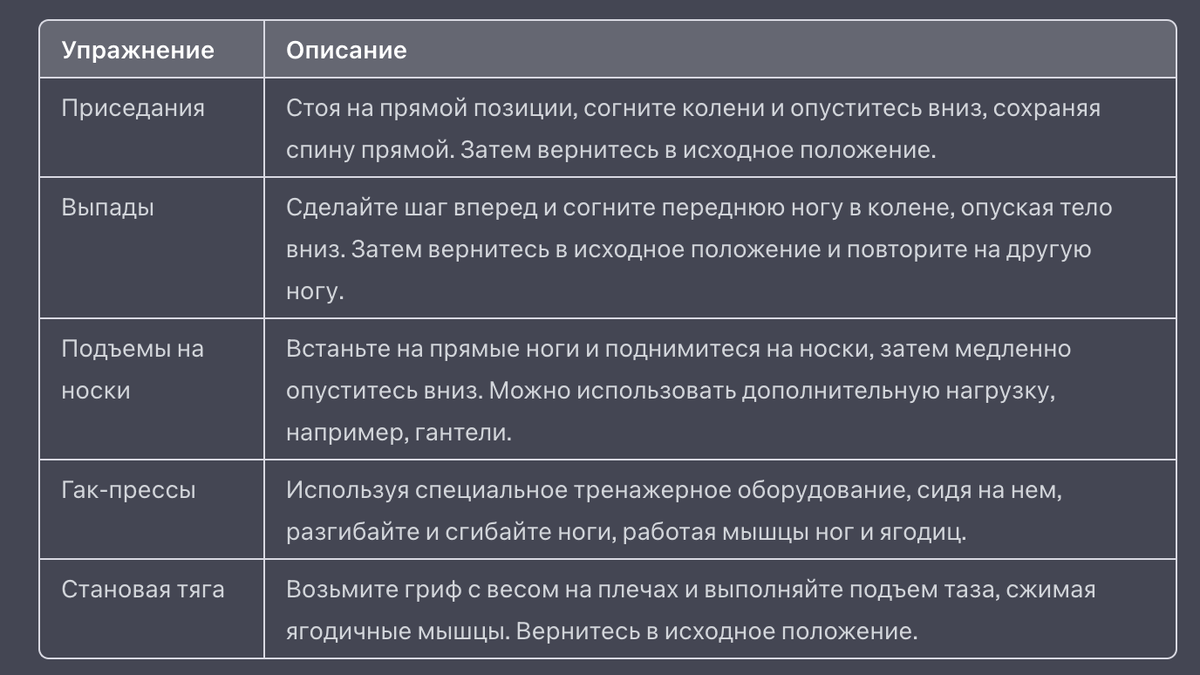Select the Приседания exercise cell
This screenshot has width=1200, height=675.
pyautogui.click(x=152, y=128)
